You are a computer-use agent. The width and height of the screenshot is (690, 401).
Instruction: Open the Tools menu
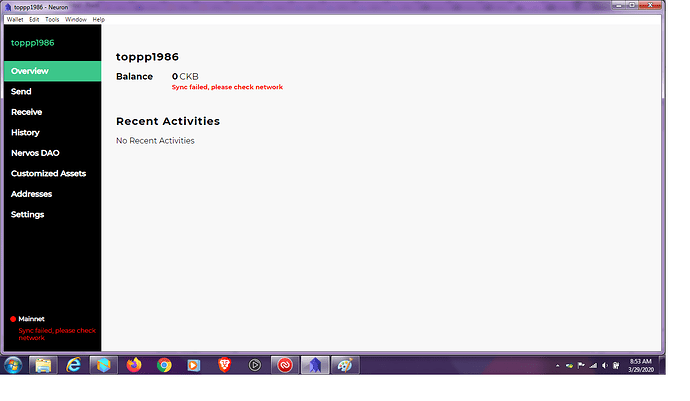click(x=52, y=19)
